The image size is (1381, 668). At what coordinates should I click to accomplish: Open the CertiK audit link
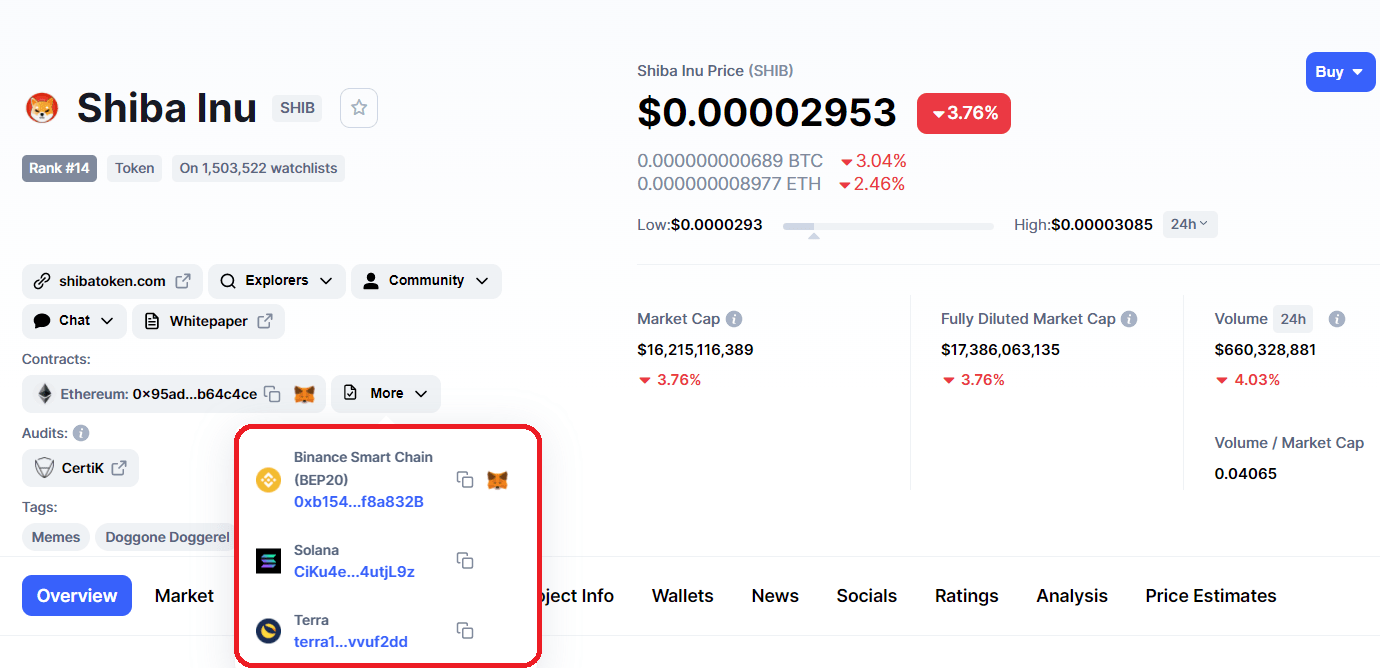point(80,468)
